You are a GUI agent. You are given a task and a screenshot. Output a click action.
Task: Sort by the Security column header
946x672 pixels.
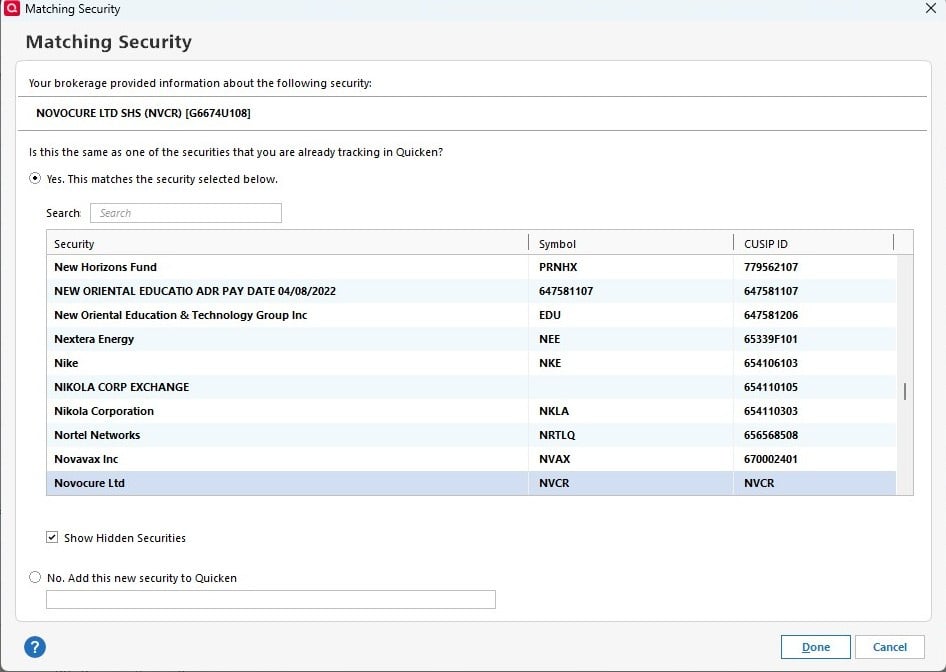pyautogui.click(x=286, y=244)
